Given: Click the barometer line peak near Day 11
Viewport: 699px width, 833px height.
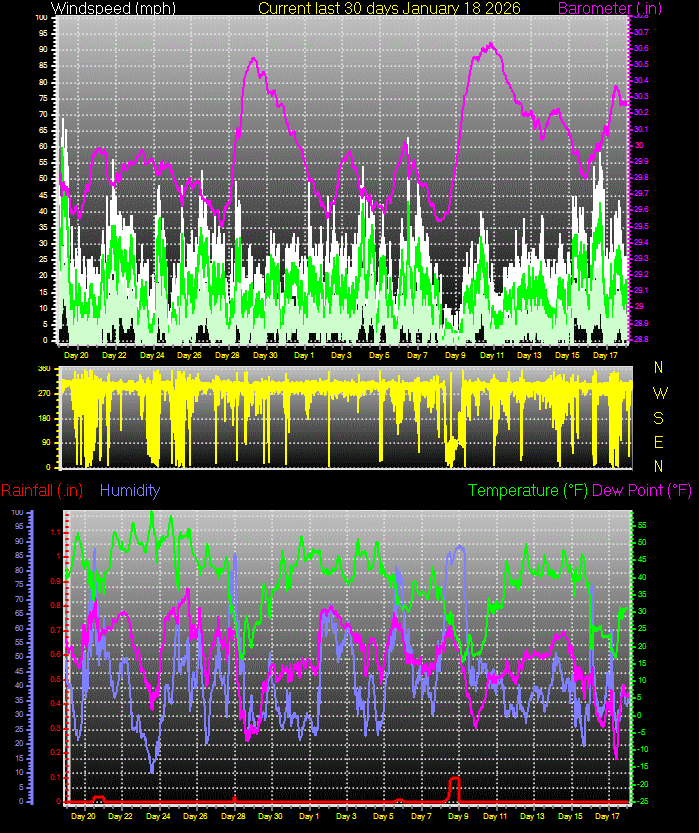Looking at the screenshot, I should [490, 45].
